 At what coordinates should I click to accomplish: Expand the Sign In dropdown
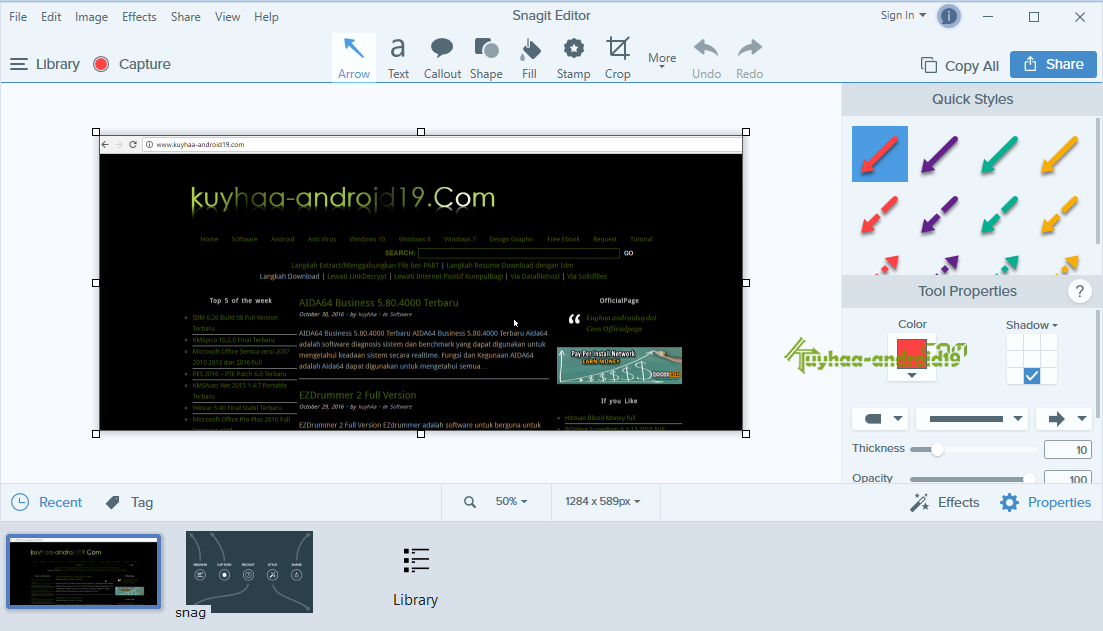[x=903, y=15]
